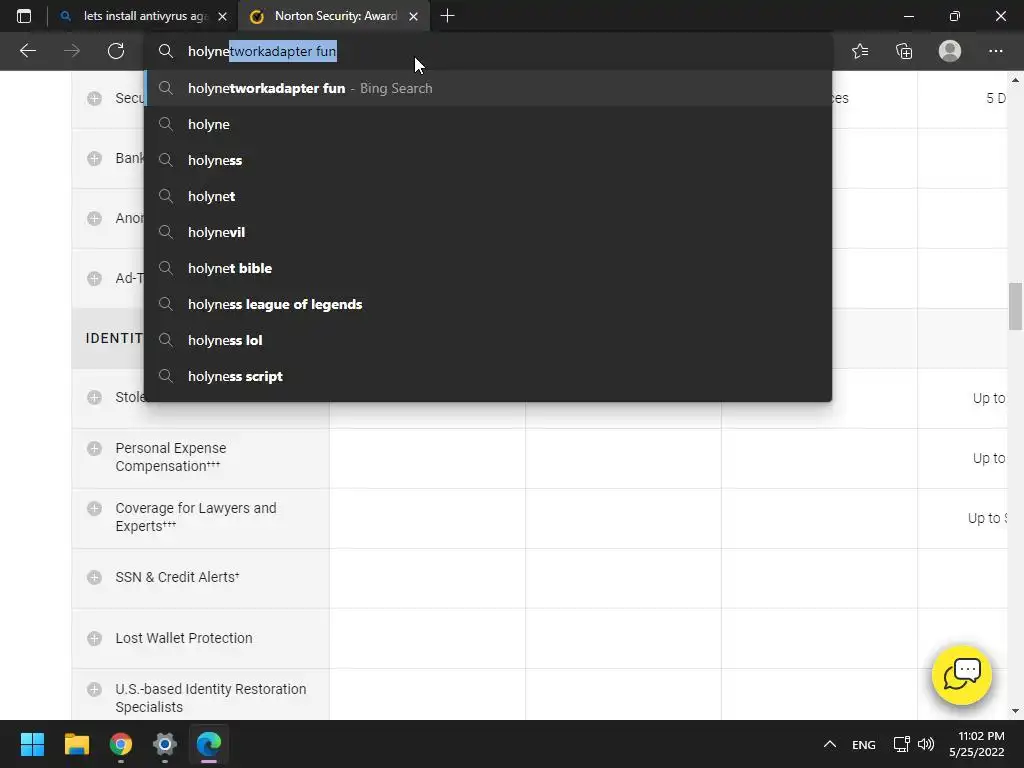Image resolution: width=1024 pixels, height=768 pixels.
Task: Open the Windows Start menu
Action: click(x=32, y=744)
